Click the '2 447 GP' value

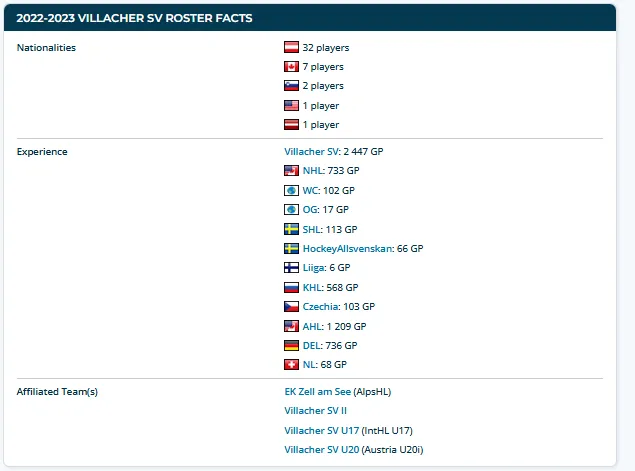(363, 151)
